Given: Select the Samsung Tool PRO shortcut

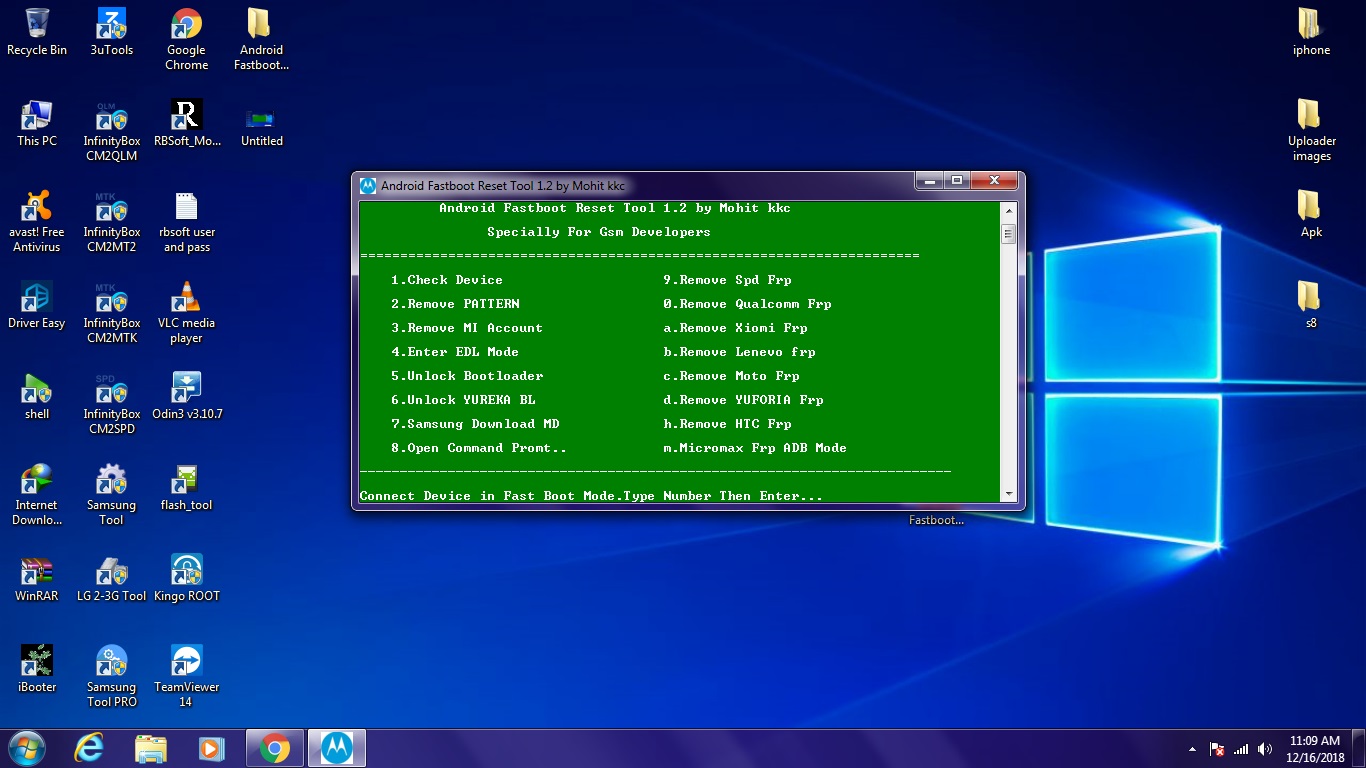Looking at the screenshot, I should (111, 676).
